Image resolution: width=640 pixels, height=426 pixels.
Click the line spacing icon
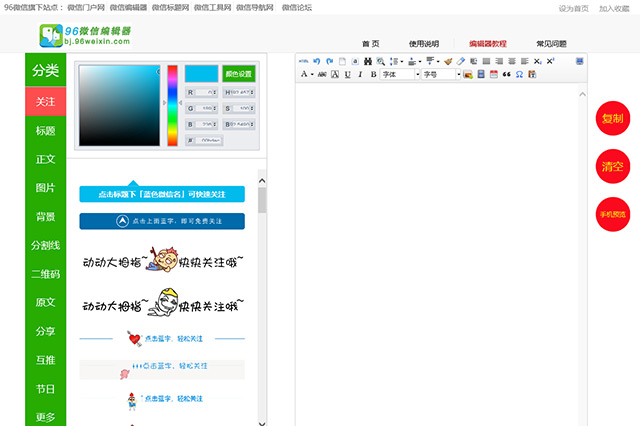[393, 61]
